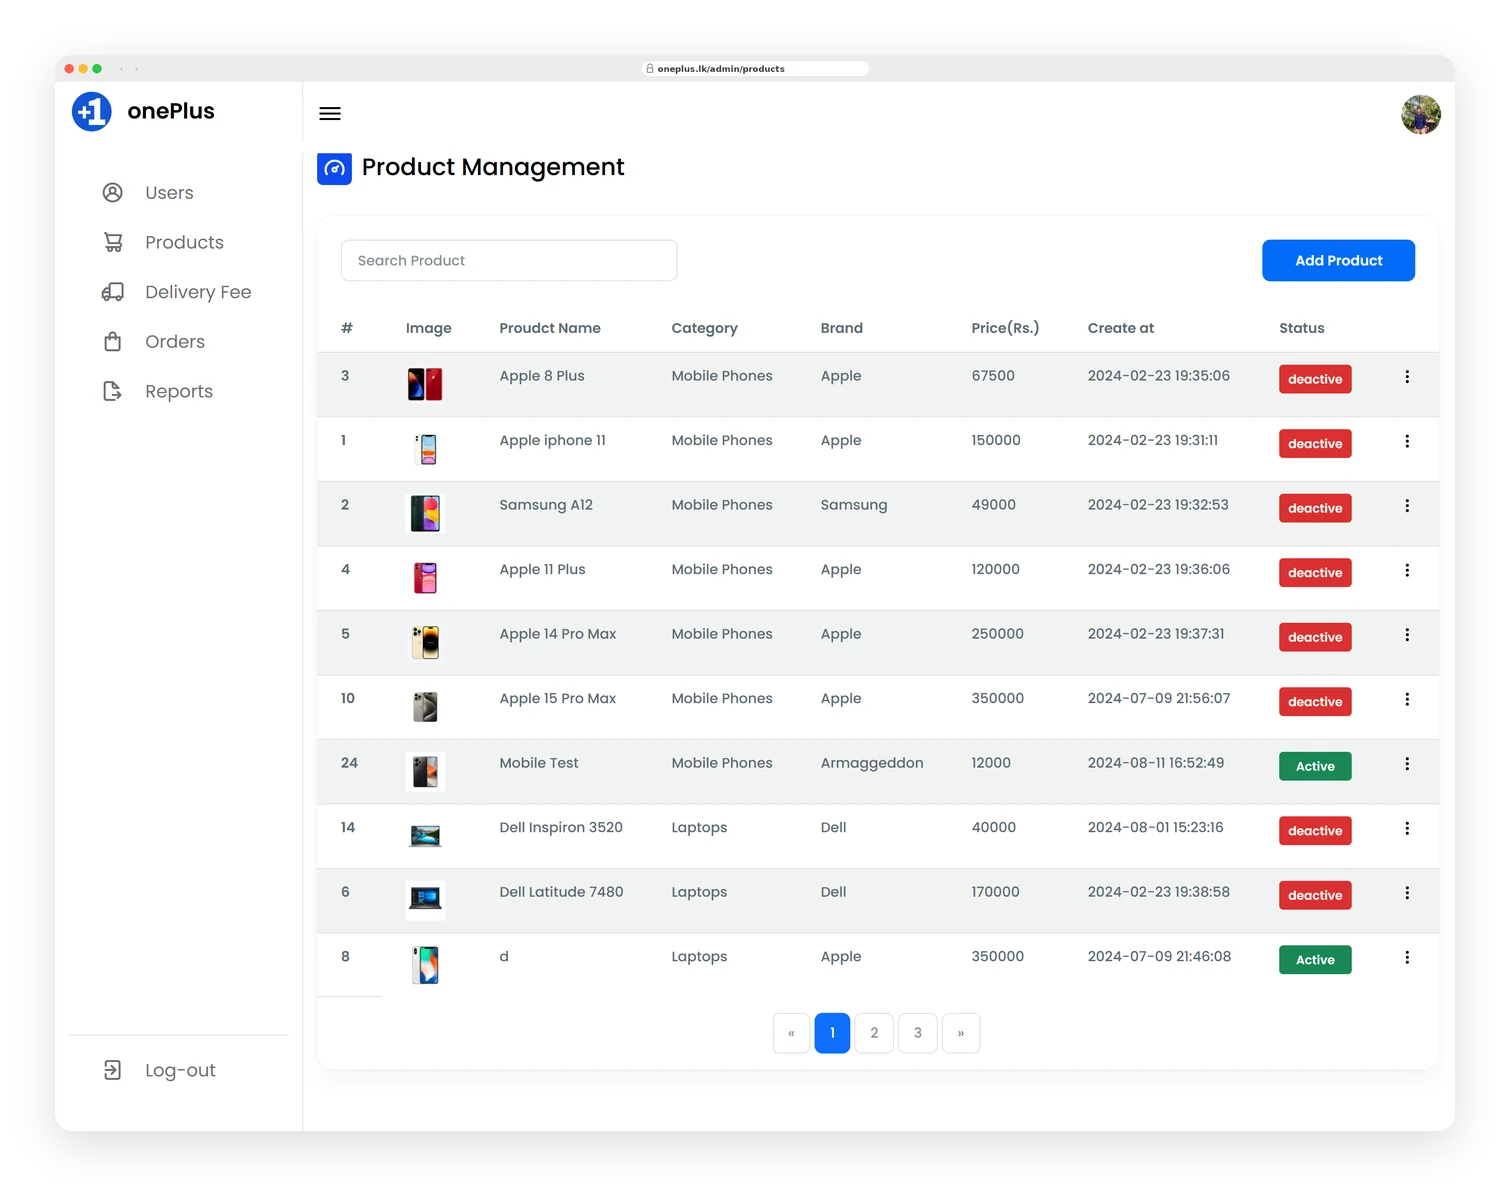Viewport: 1510px width, 1186px height.
Task: Open the options menu for Apple 15 Pro Max
Action: [1407, 700]
